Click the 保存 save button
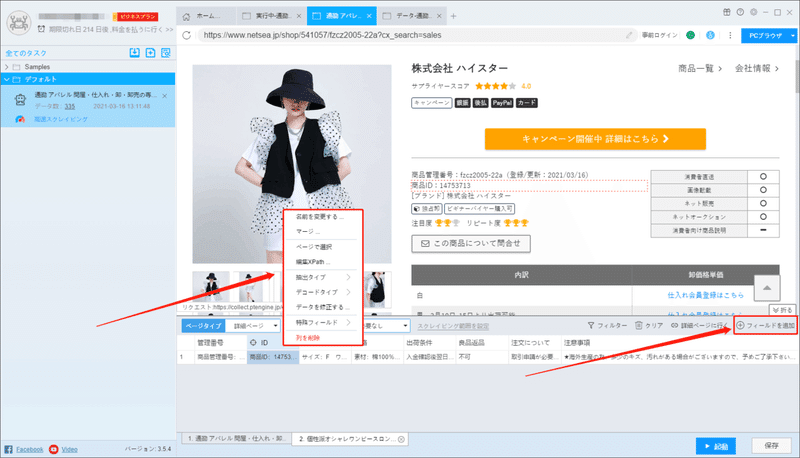Viewport: 800px width, 458px height. tap(771, 446)
